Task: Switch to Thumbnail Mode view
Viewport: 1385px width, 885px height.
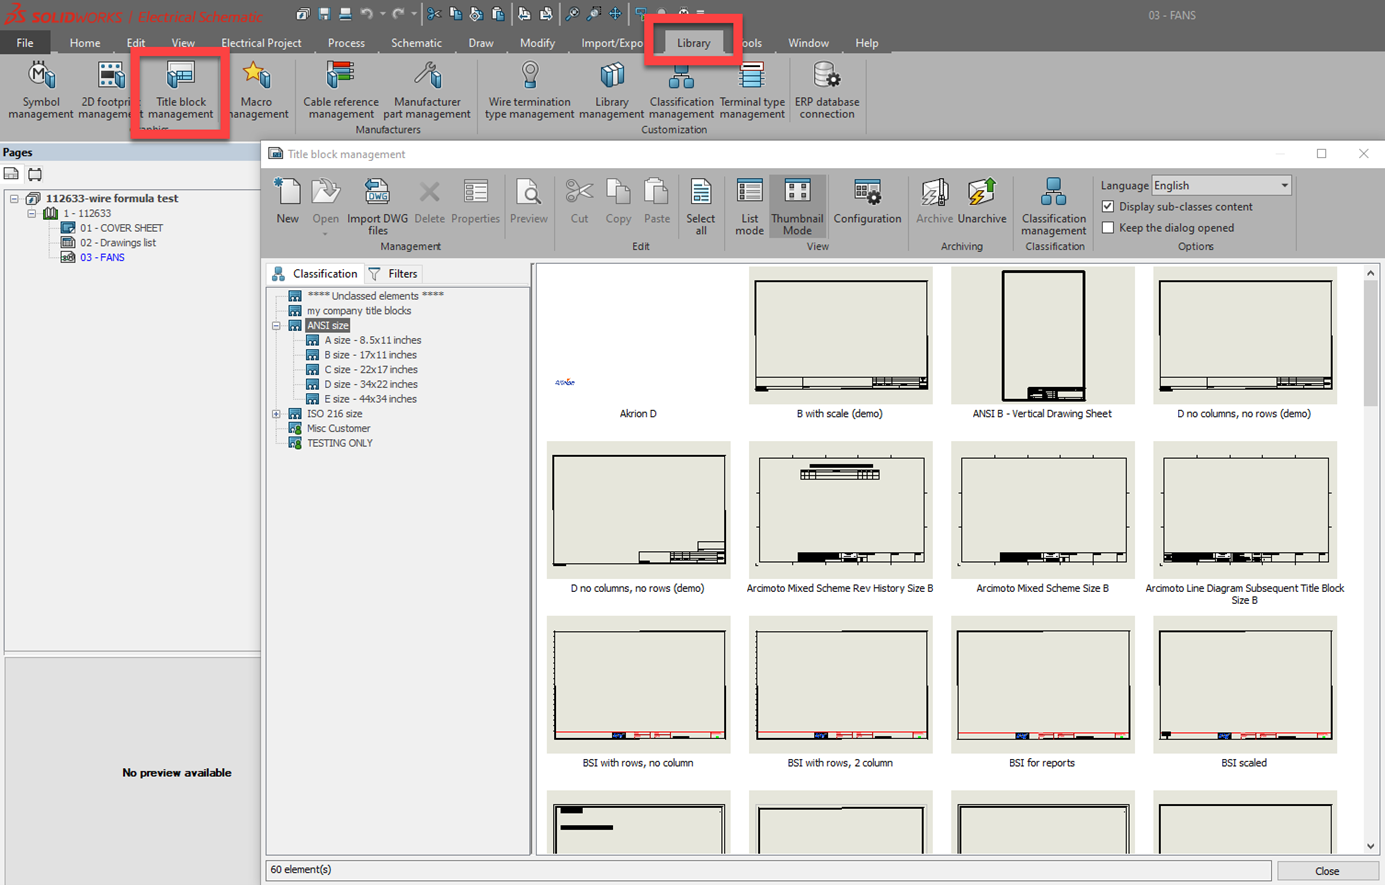Action: click(x=797, y=207)
